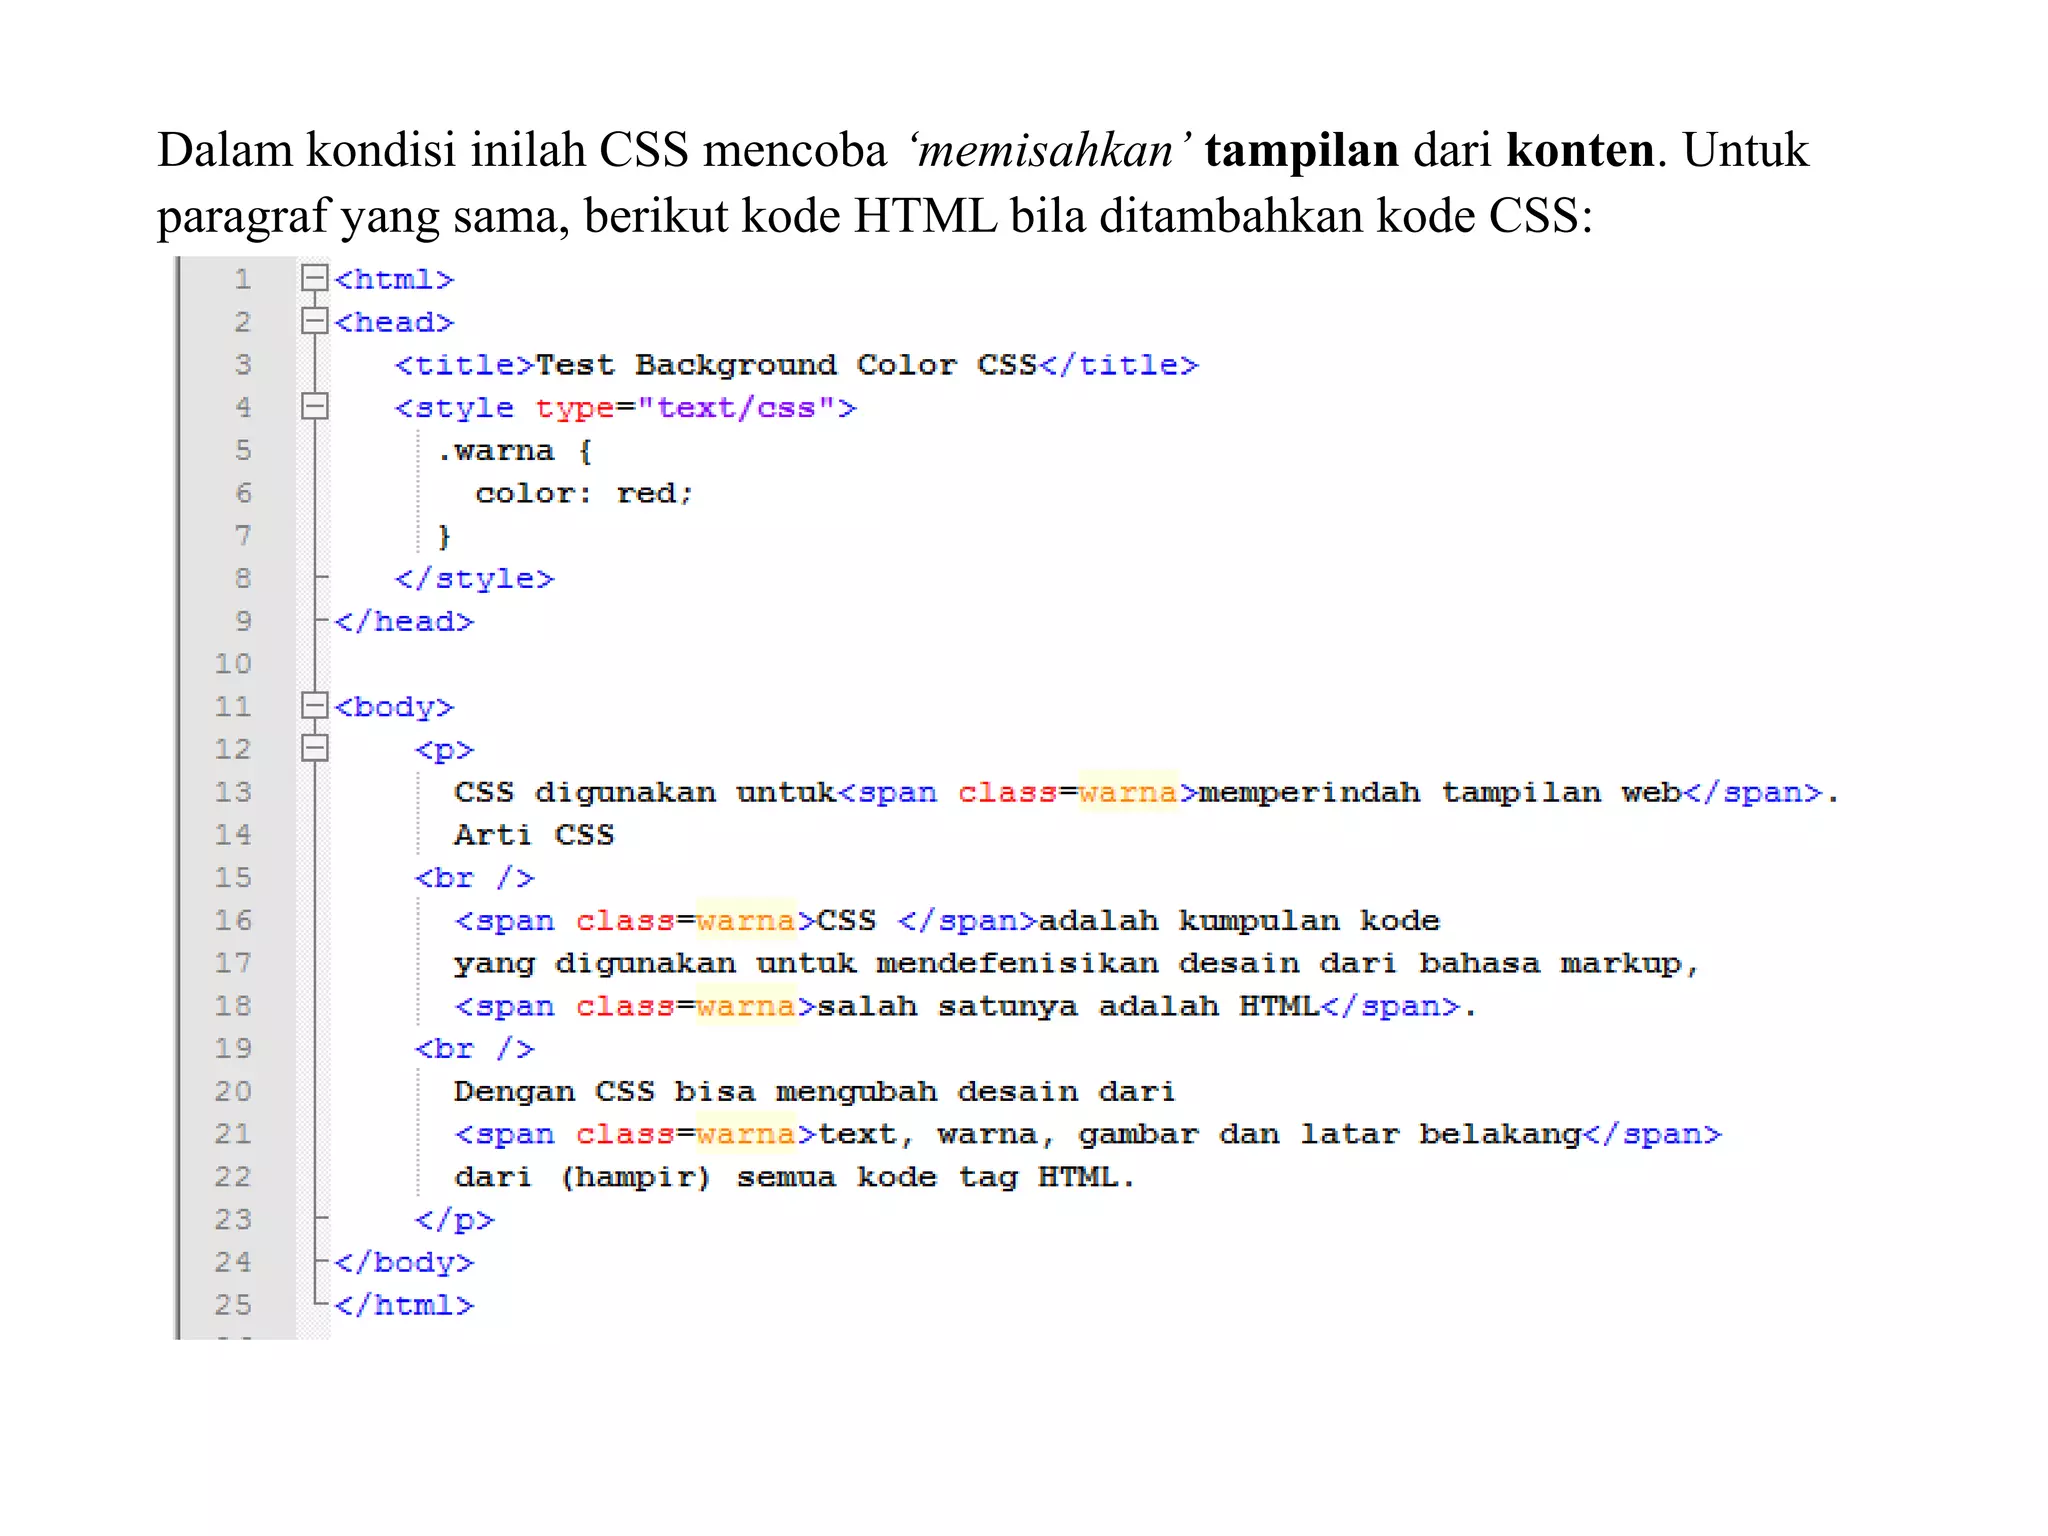Click line number 10 in the gutter
Image resolution: width=2048 pixels, height=1536 pixels.
tap(233, 663)
